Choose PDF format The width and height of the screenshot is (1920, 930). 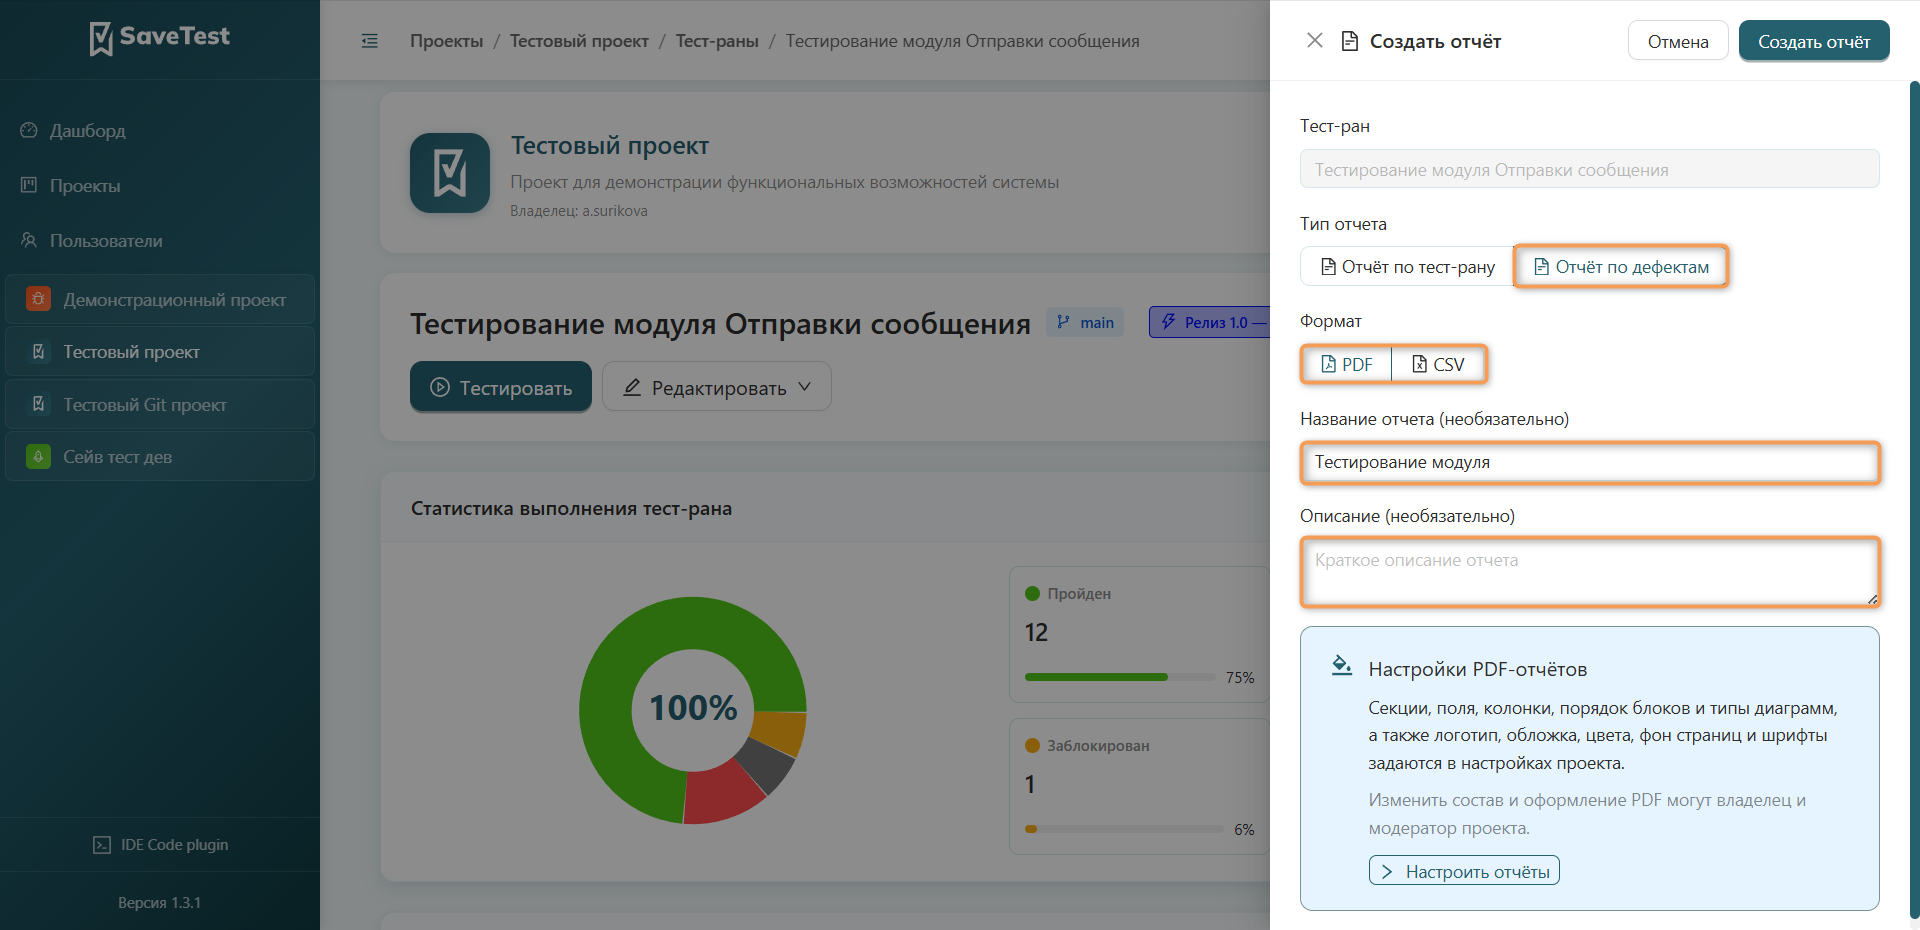pyautogui.click(x=1347, y=364)
